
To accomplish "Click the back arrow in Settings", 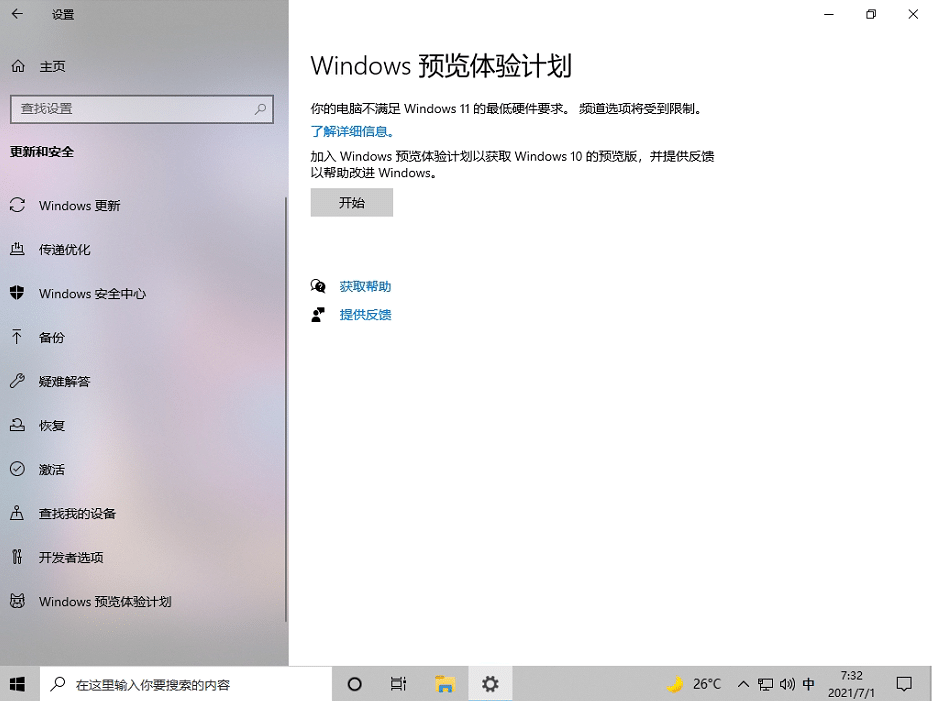I will click(15, 15).
